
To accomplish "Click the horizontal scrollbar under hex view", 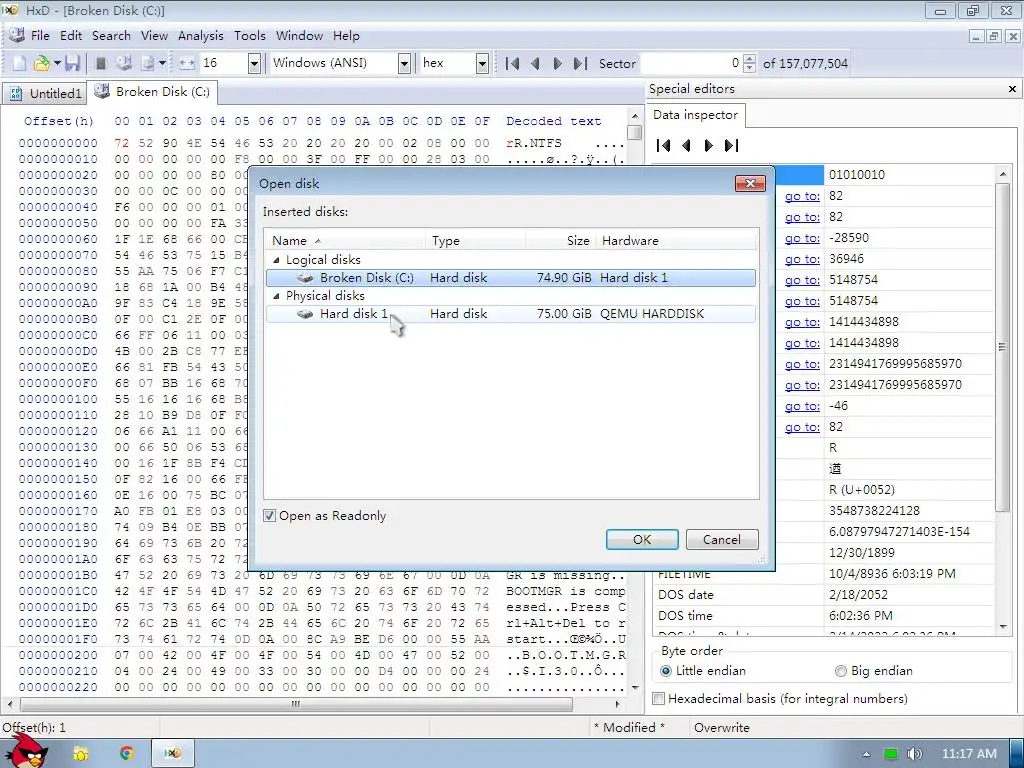I will [x=296, y=705].
